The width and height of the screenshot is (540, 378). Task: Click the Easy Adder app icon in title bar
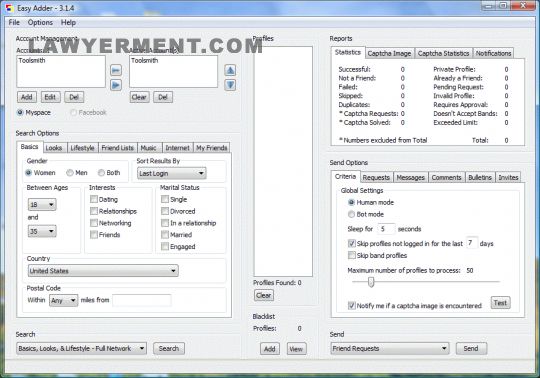coord(9,8)
